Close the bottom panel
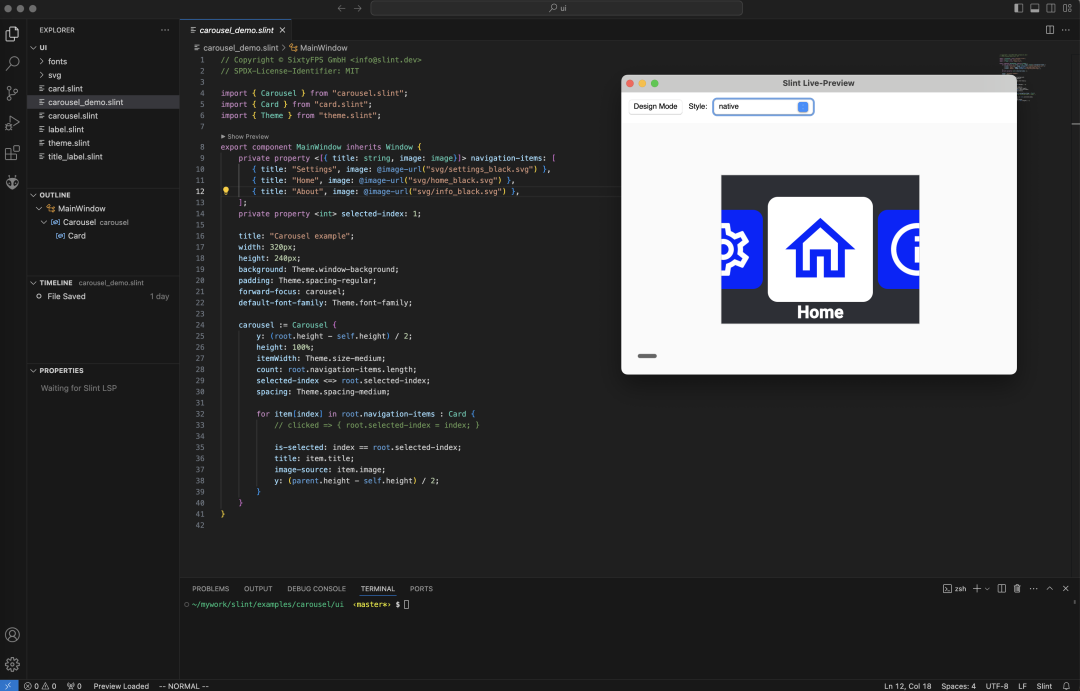The height and width of the screenshot is (691, 1080). point(1066,588)
